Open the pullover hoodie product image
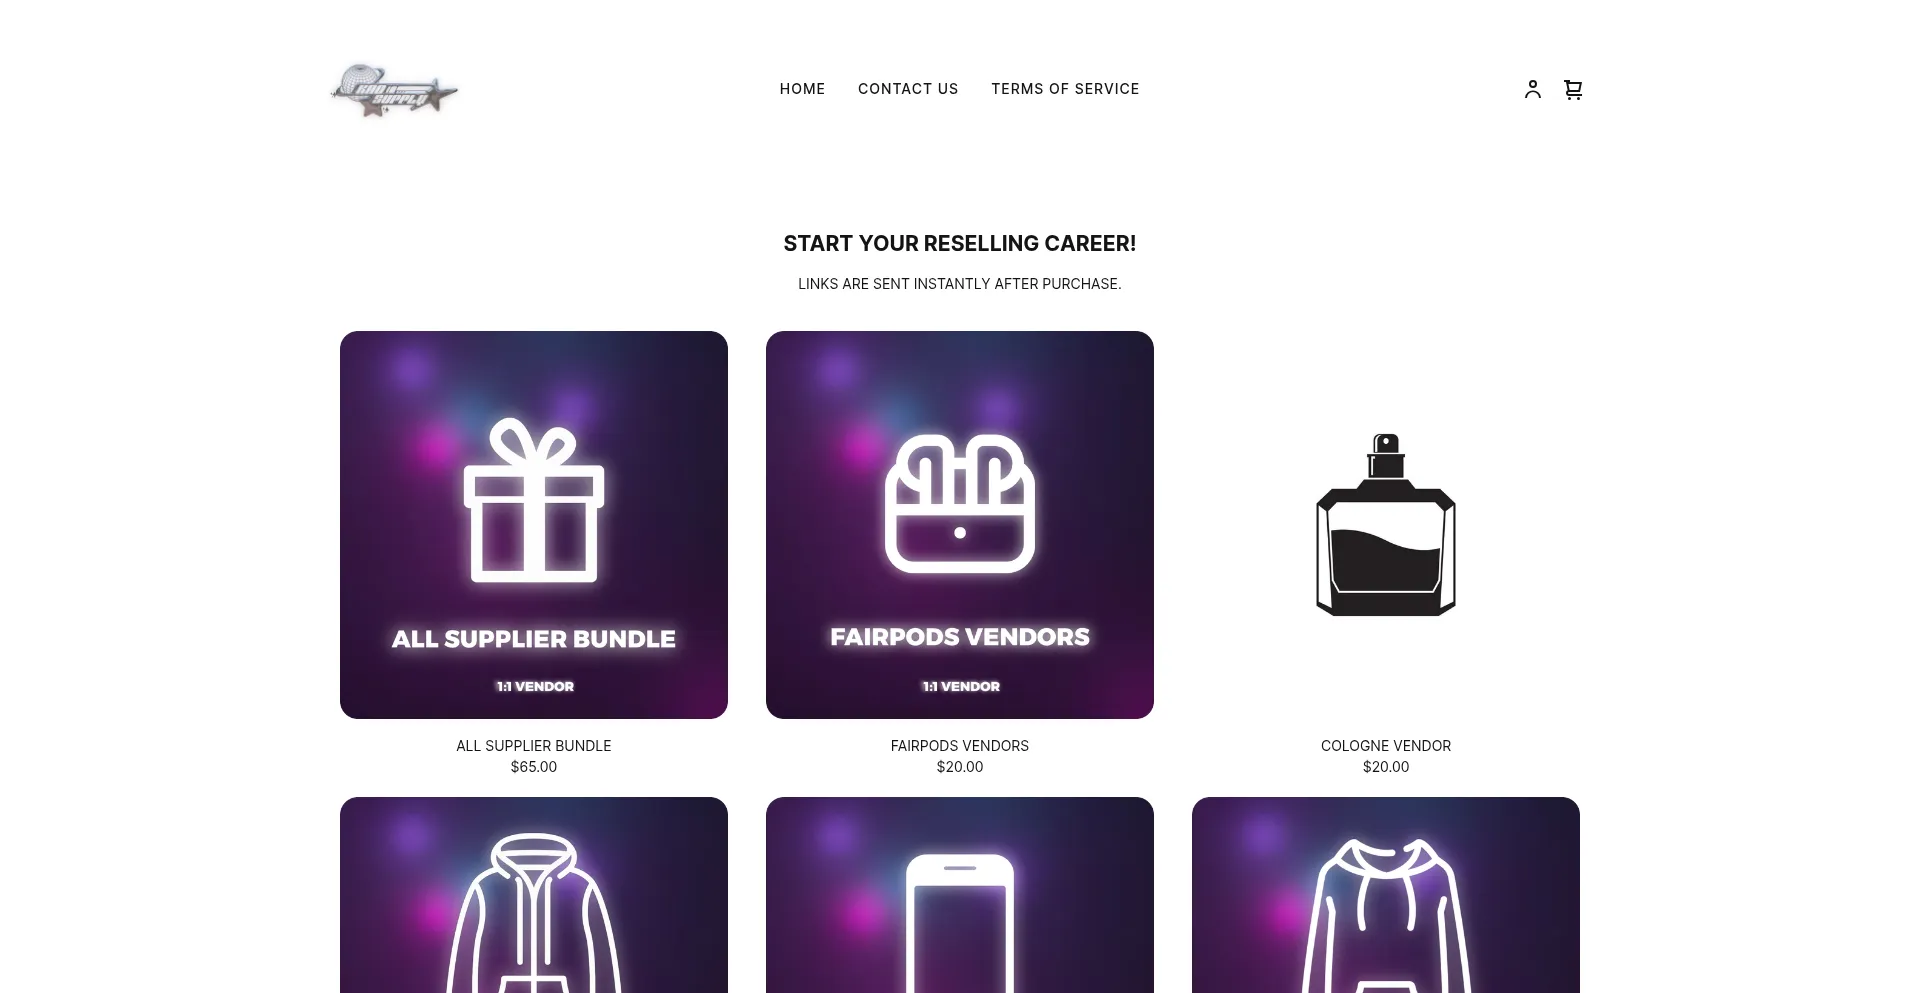 pos(1386,895)
